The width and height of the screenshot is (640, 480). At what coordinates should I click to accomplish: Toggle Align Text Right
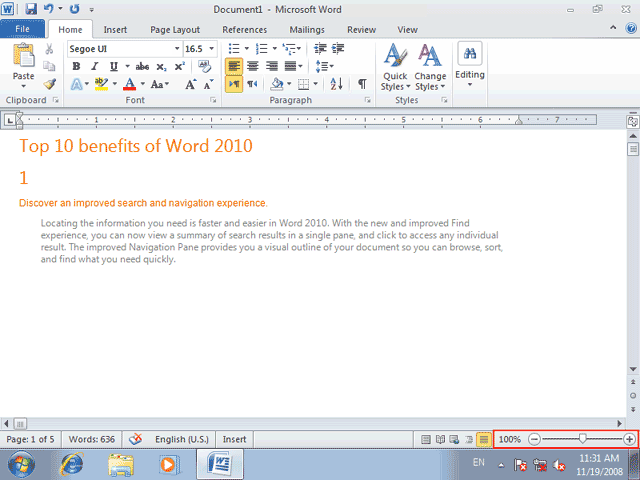click(271, 66)
